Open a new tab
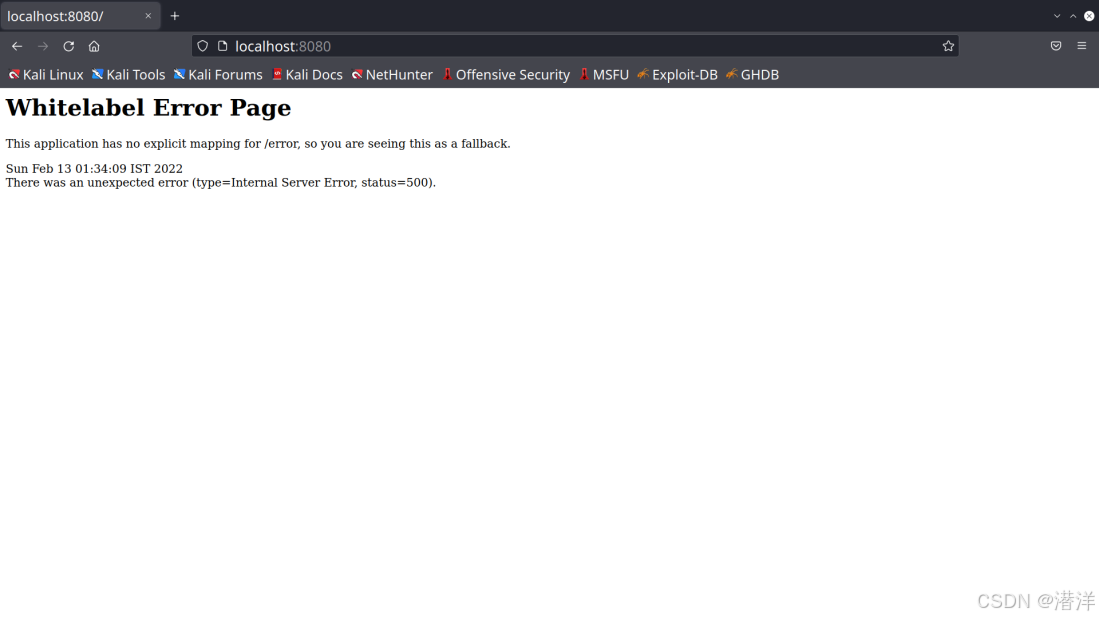1099x618 pixels. 175,16
